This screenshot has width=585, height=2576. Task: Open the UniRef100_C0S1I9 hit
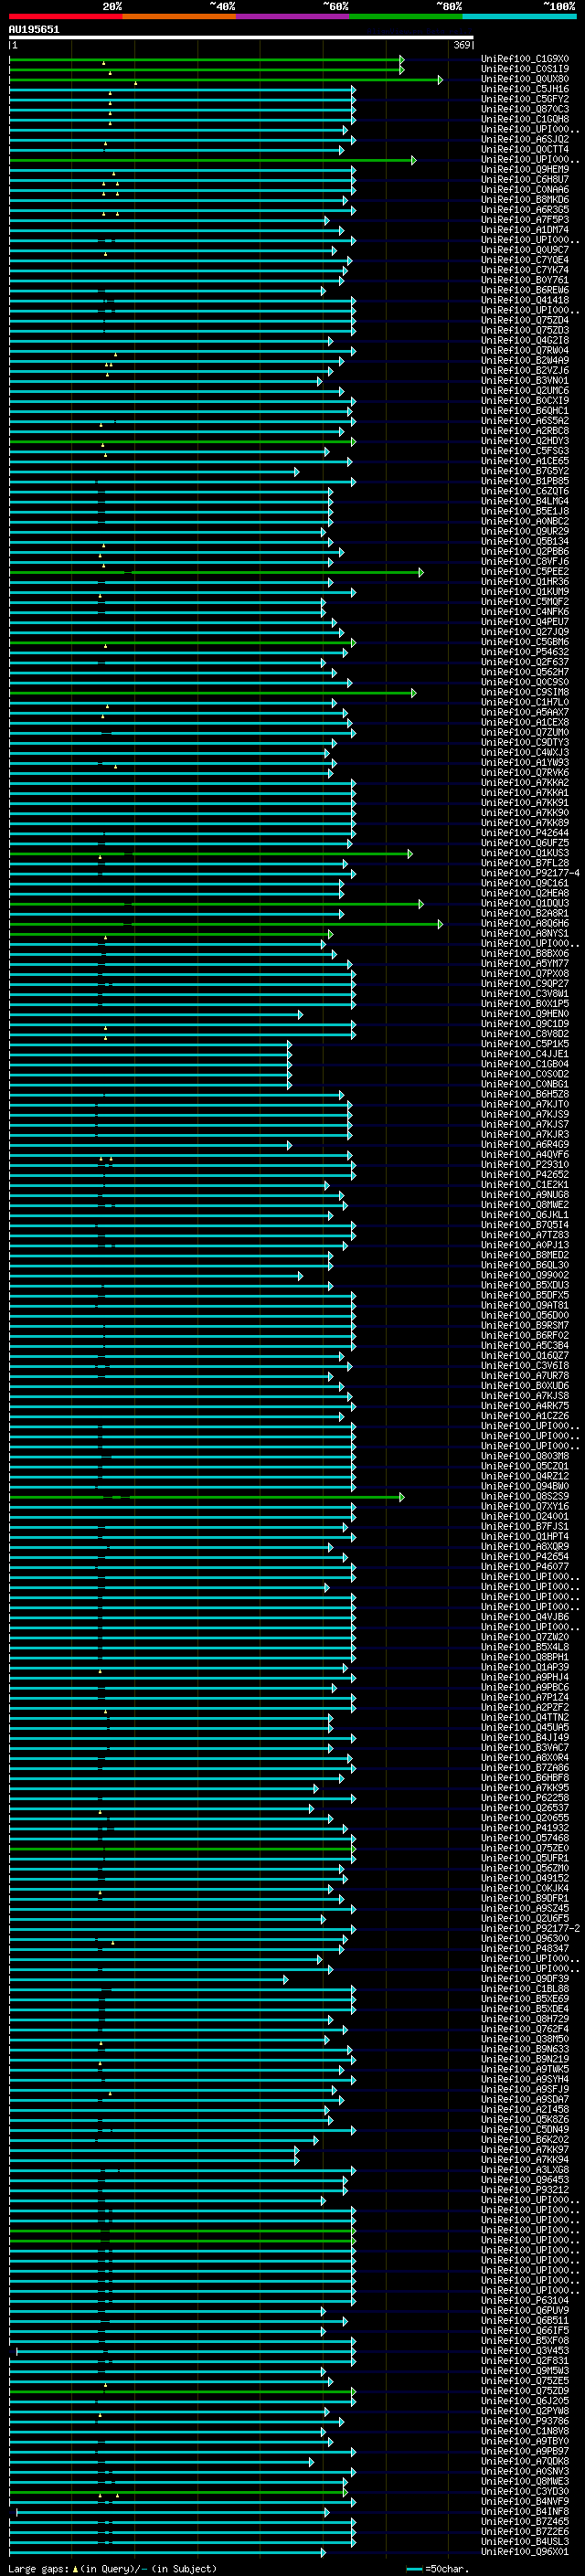525,69
